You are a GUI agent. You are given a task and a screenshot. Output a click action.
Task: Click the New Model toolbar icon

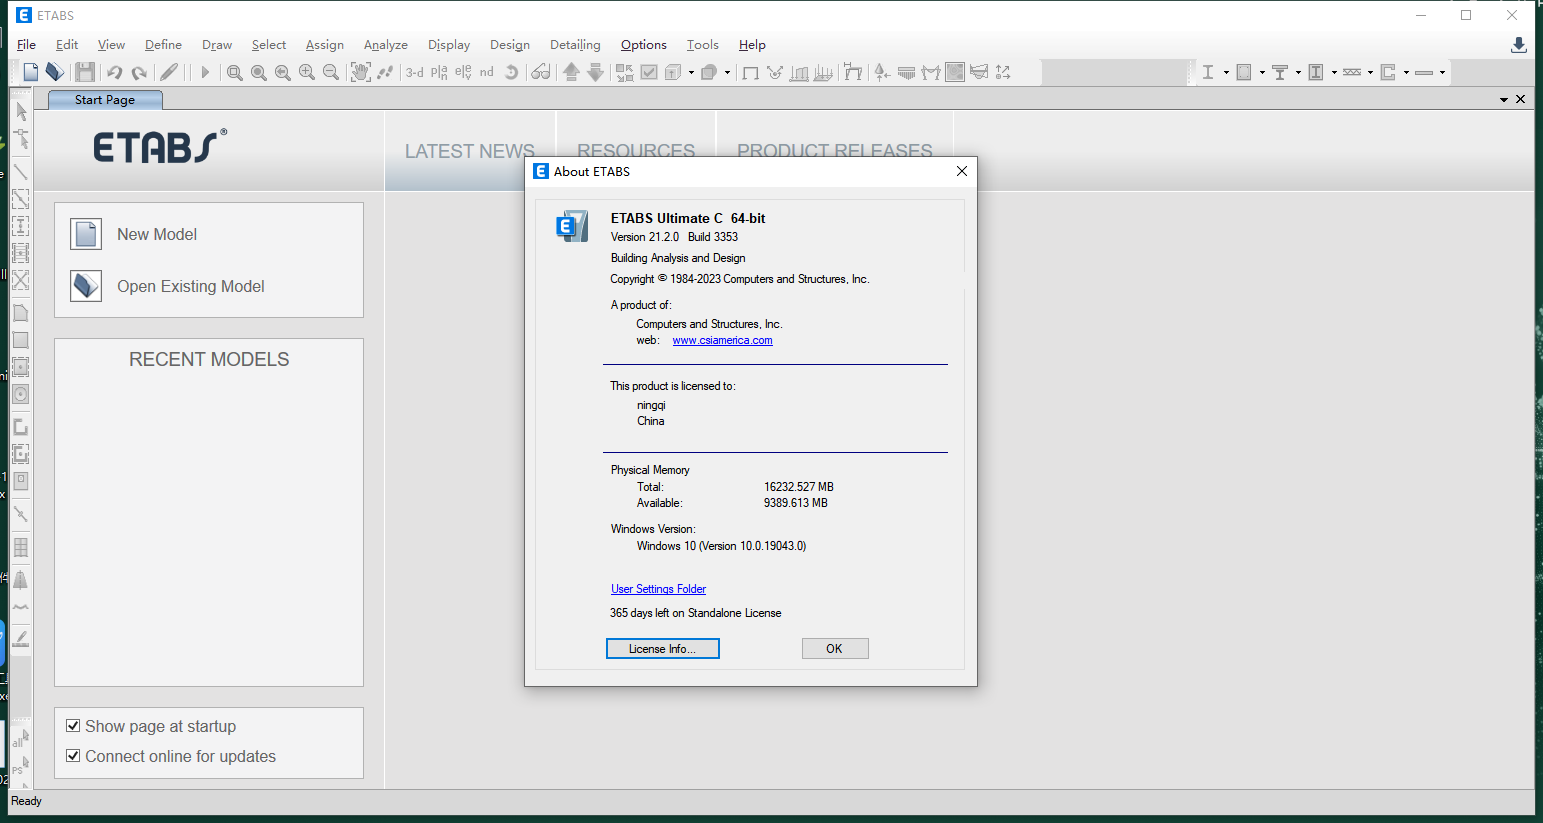31,72
